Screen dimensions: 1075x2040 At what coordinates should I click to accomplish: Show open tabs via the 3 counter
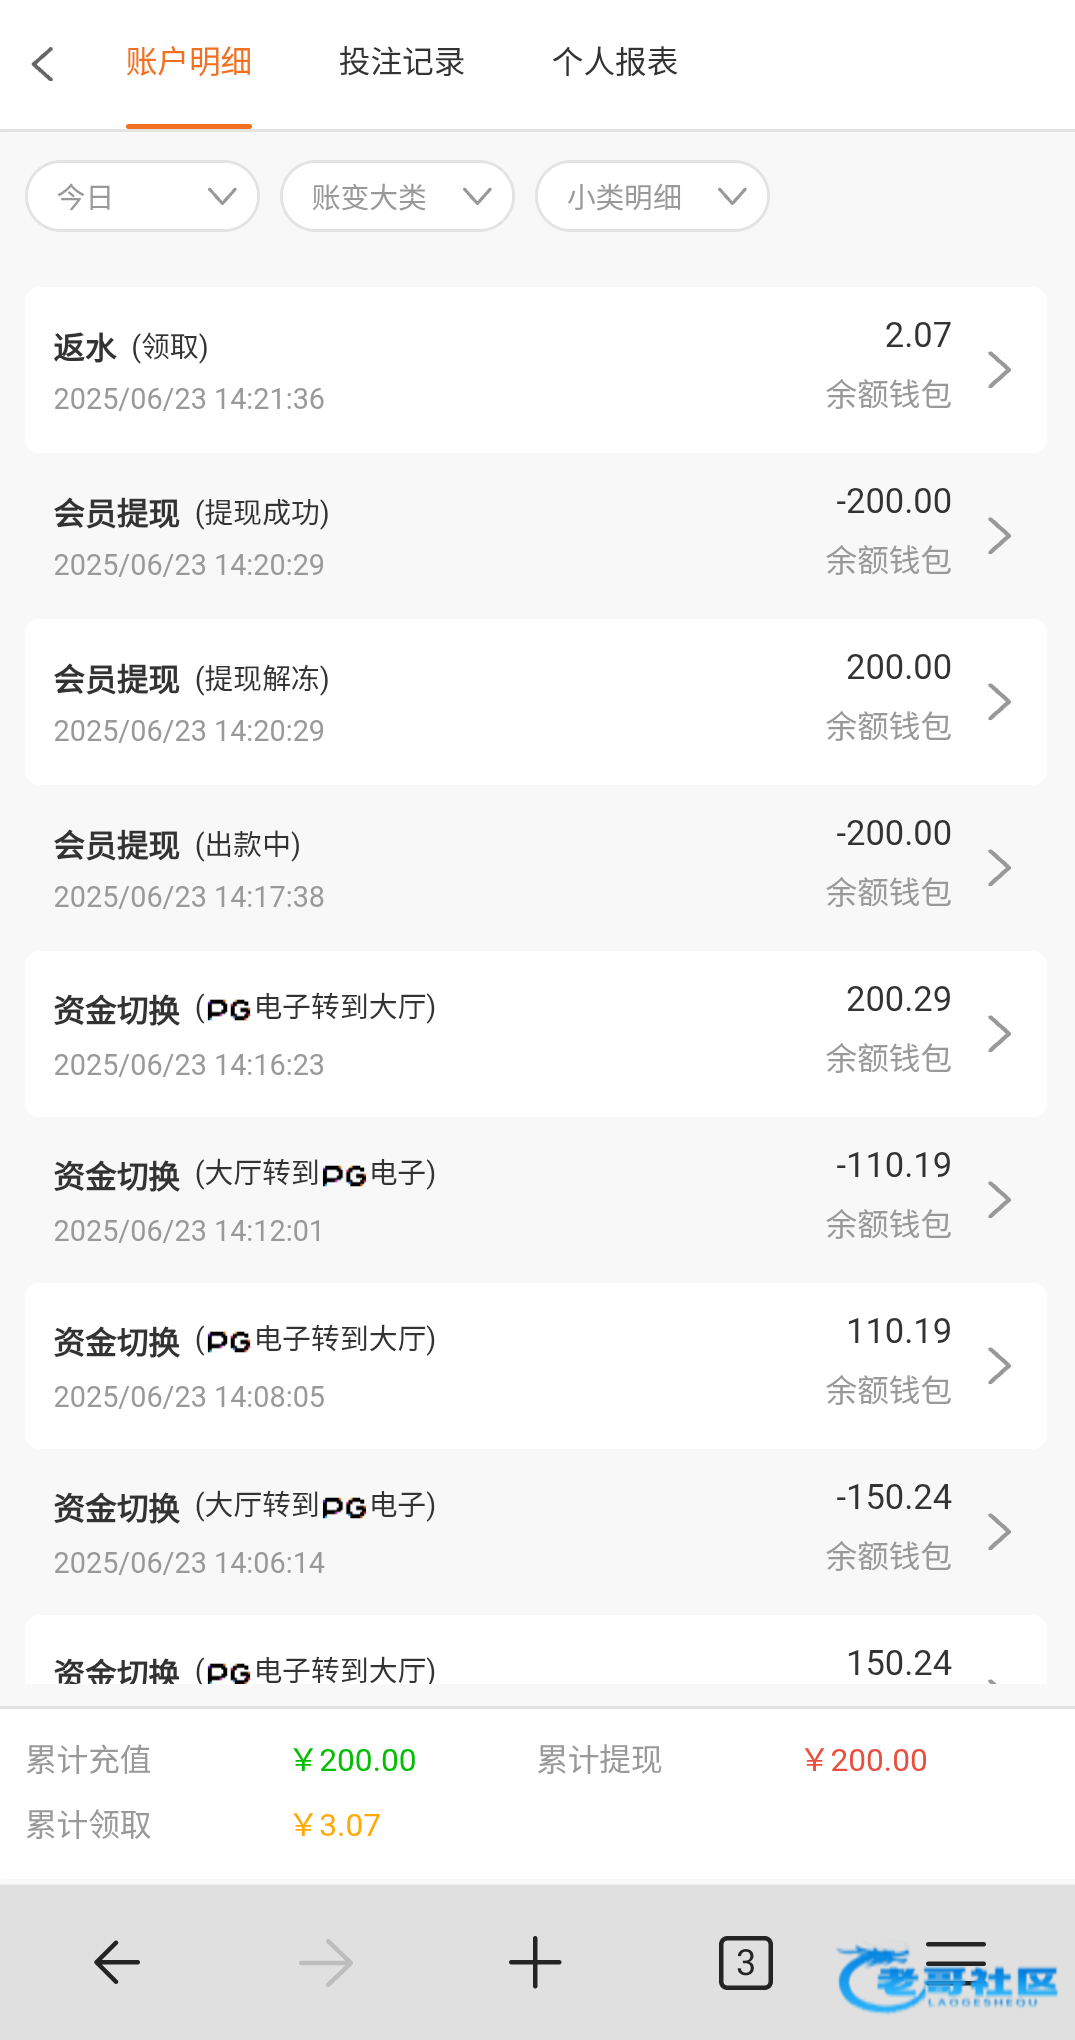pos(745,1962)
